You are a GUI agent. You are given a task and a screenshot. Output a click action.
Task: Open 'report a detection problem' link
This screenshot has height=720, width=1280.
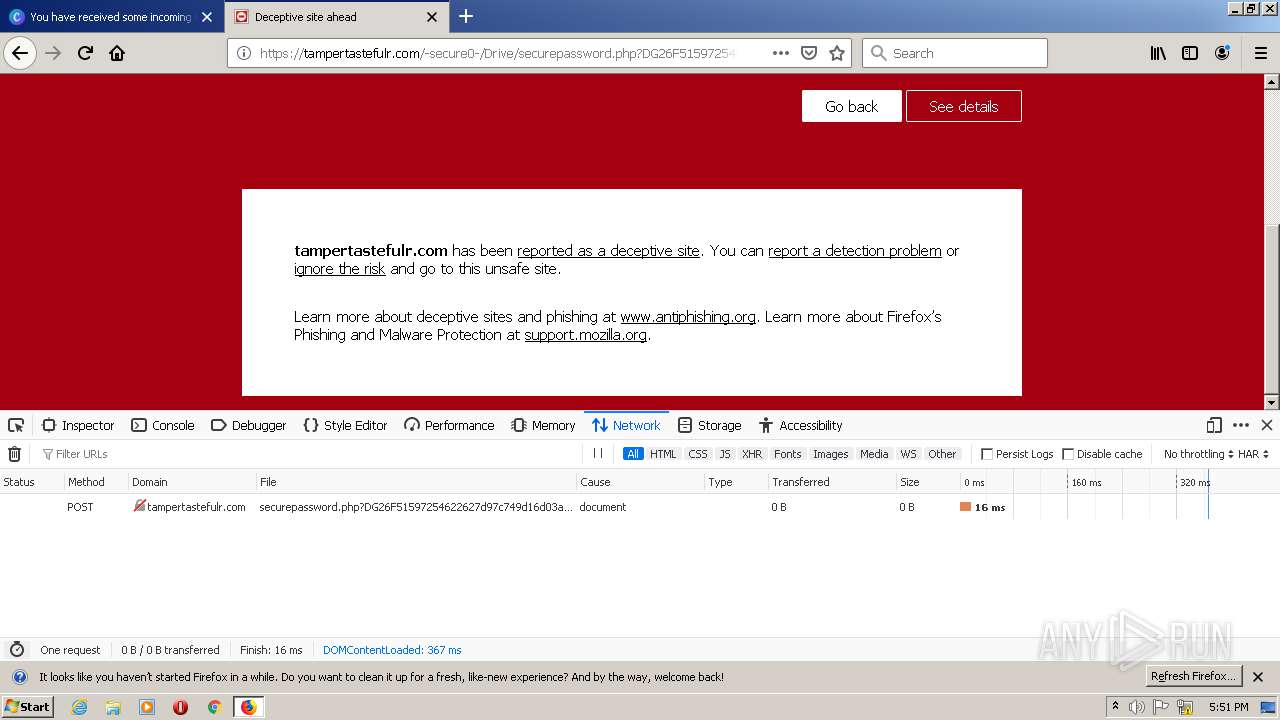pyautogui.click(x=855, y=251)
